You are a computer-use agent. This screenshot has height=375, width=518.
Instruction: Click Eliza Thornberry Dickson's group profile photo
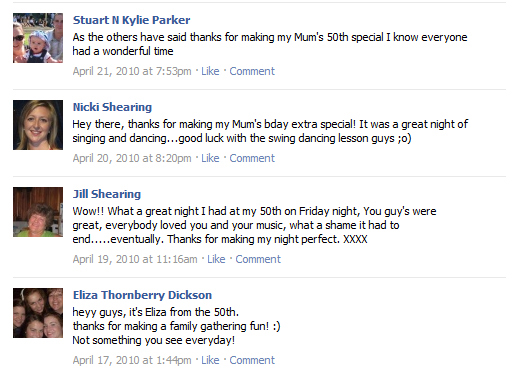38,313
